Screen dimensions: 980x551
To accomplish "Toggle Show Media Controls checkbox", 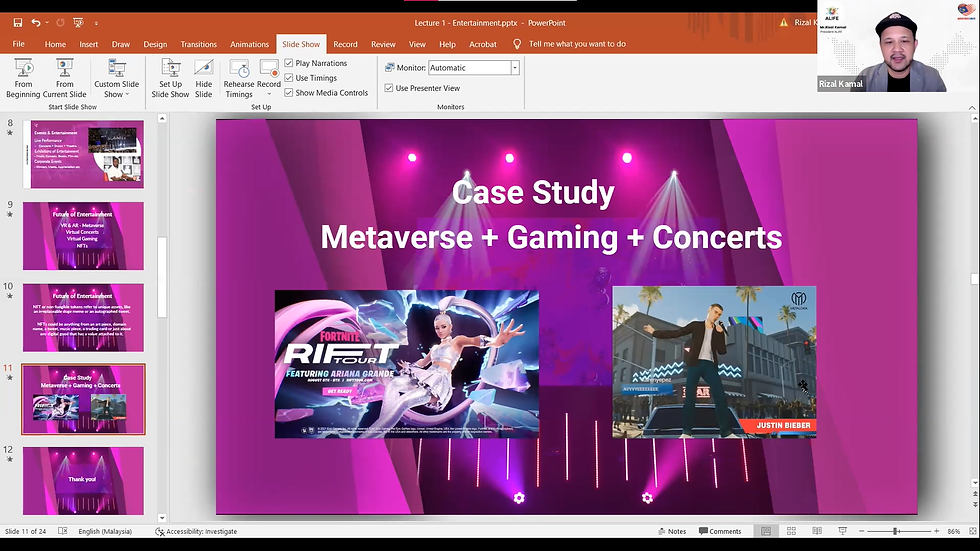I will click(289, 92).
